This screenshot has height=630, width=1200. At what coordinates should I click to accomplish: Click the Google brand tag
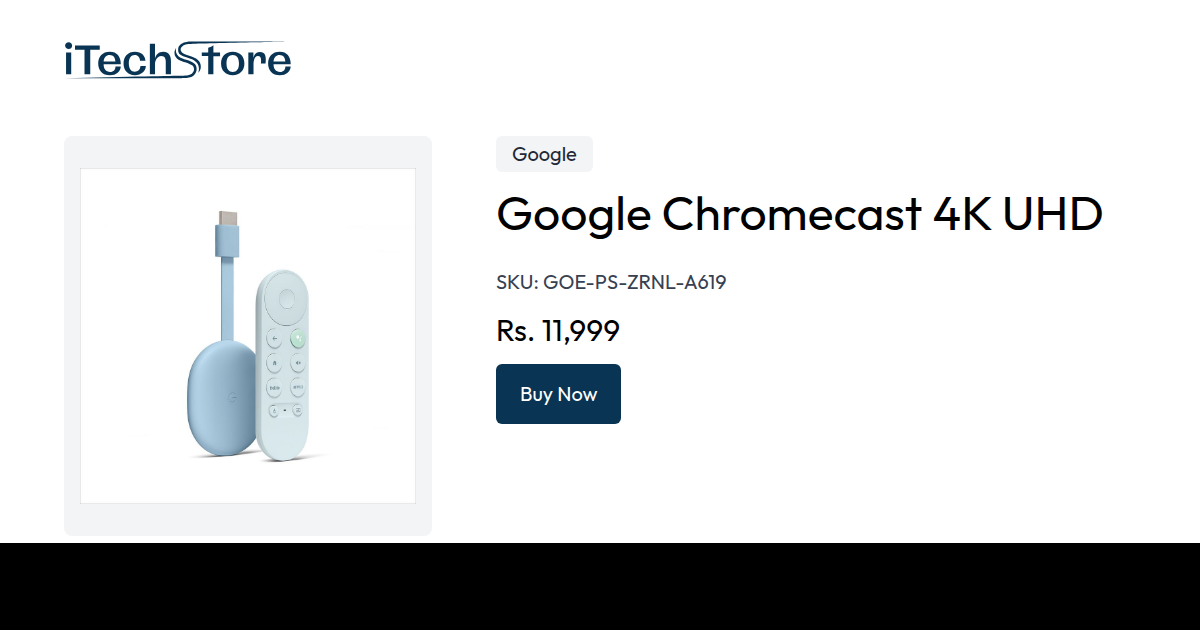pos(544,154)
